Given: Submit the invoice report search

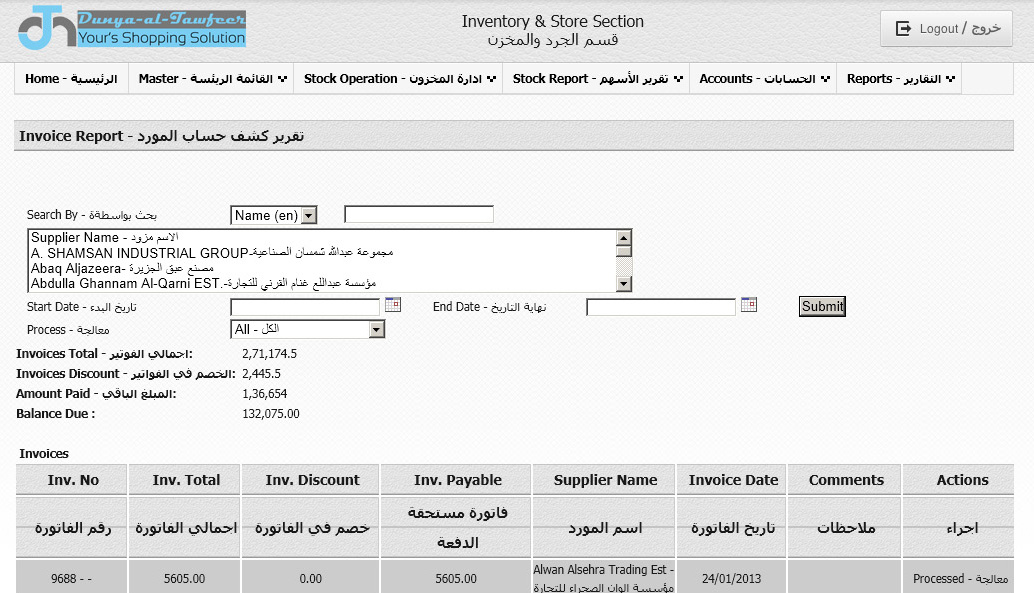Looking at the screenshot, I should click(822, 306).
